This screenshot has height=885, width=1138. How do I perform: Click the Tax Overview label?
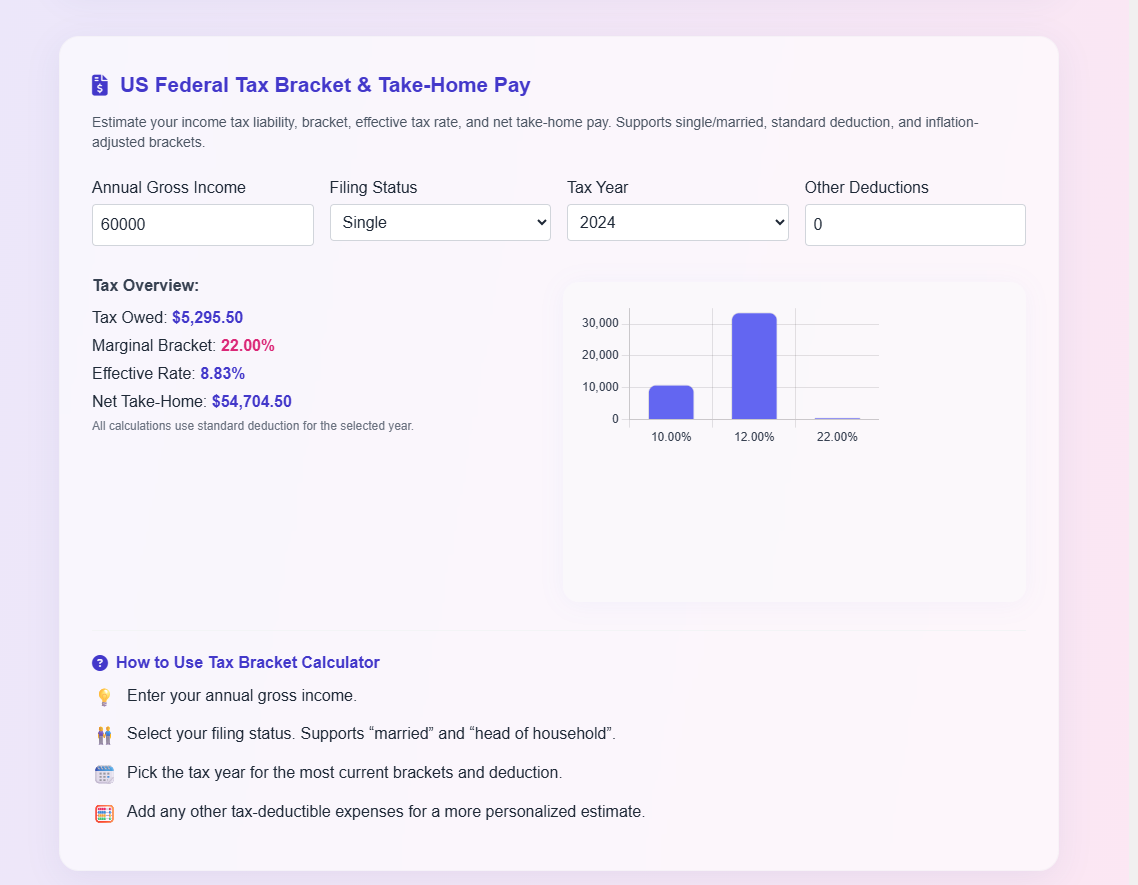click(146, 286)
